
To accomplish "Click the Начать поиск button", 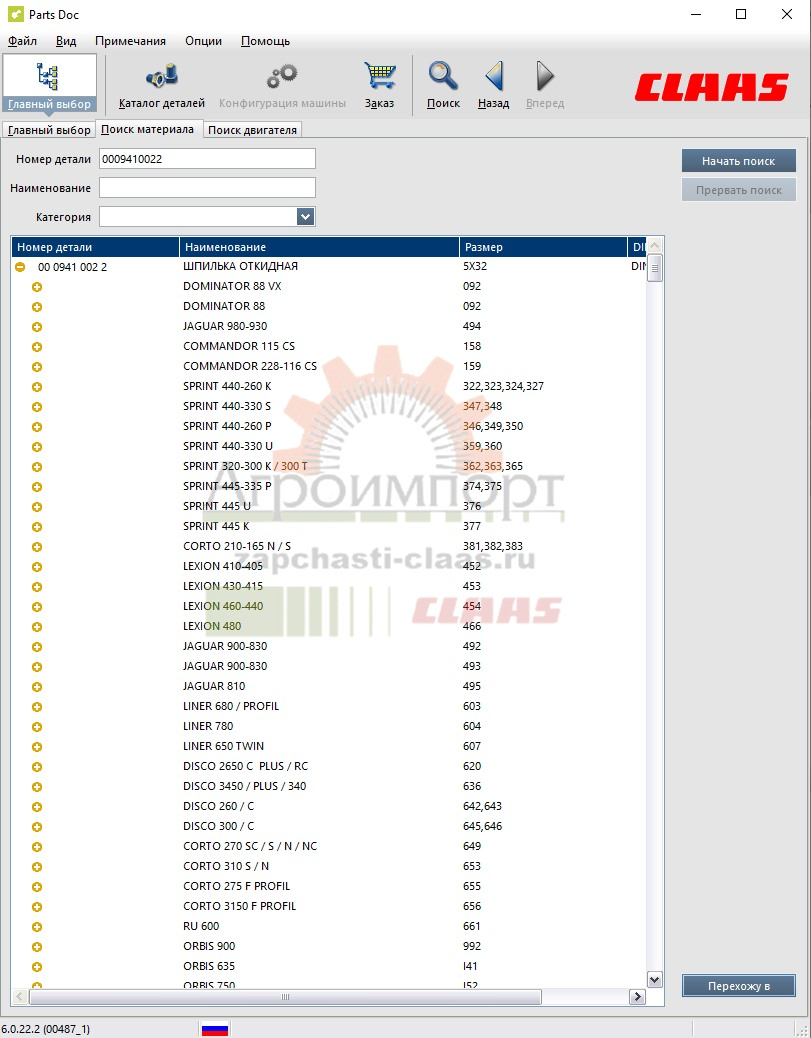I will tap(739, 161).
